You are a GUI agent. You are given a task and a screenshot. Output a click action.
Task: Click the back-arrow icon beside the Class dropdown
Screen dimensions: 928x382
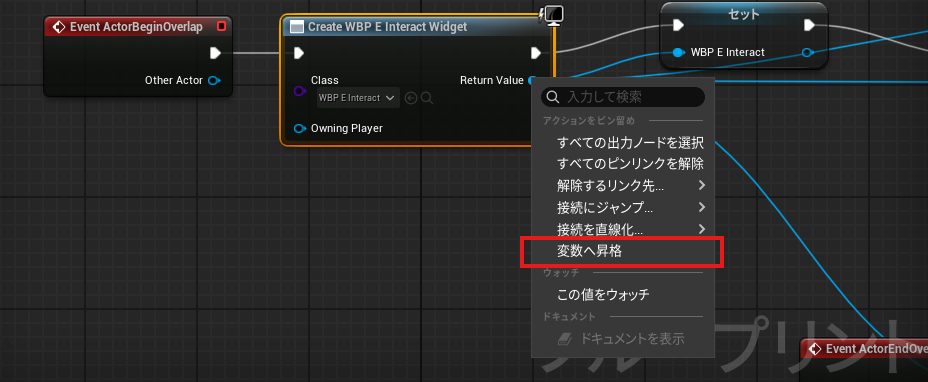click(411, 98)
